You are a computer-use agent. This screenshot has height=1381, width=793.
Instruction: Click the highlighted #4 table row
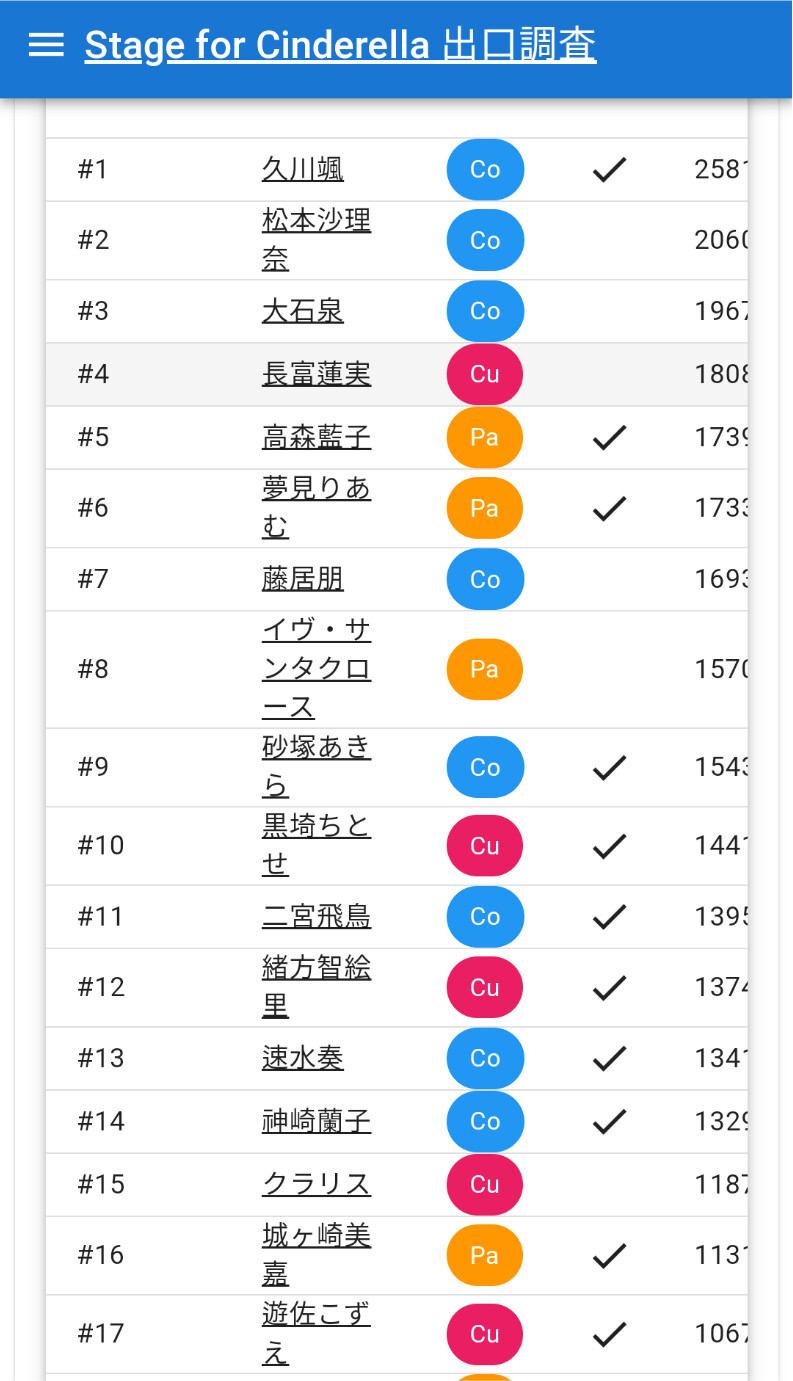pos(200,374)
